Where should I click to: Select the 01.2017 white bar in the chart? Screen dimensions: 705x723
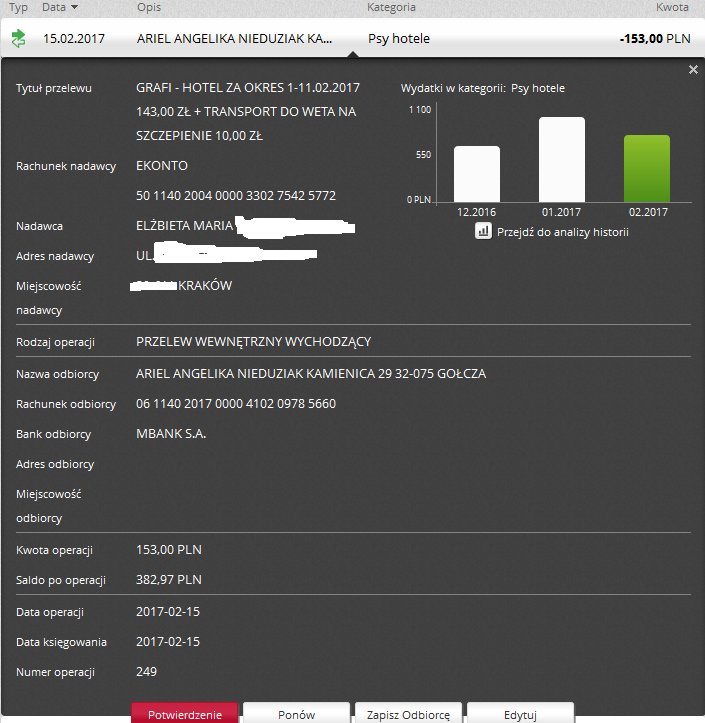562,159
